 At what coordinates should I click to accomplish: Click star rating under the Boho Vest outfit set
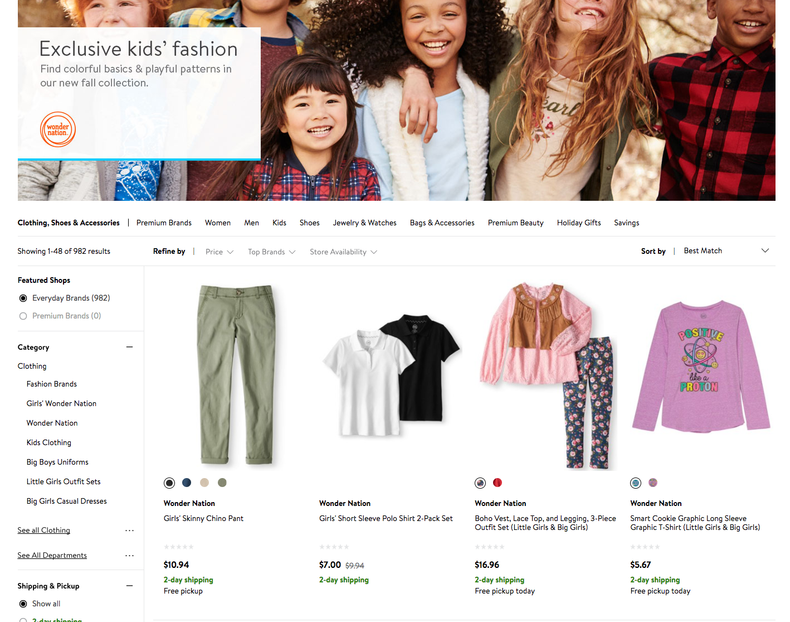489,546
